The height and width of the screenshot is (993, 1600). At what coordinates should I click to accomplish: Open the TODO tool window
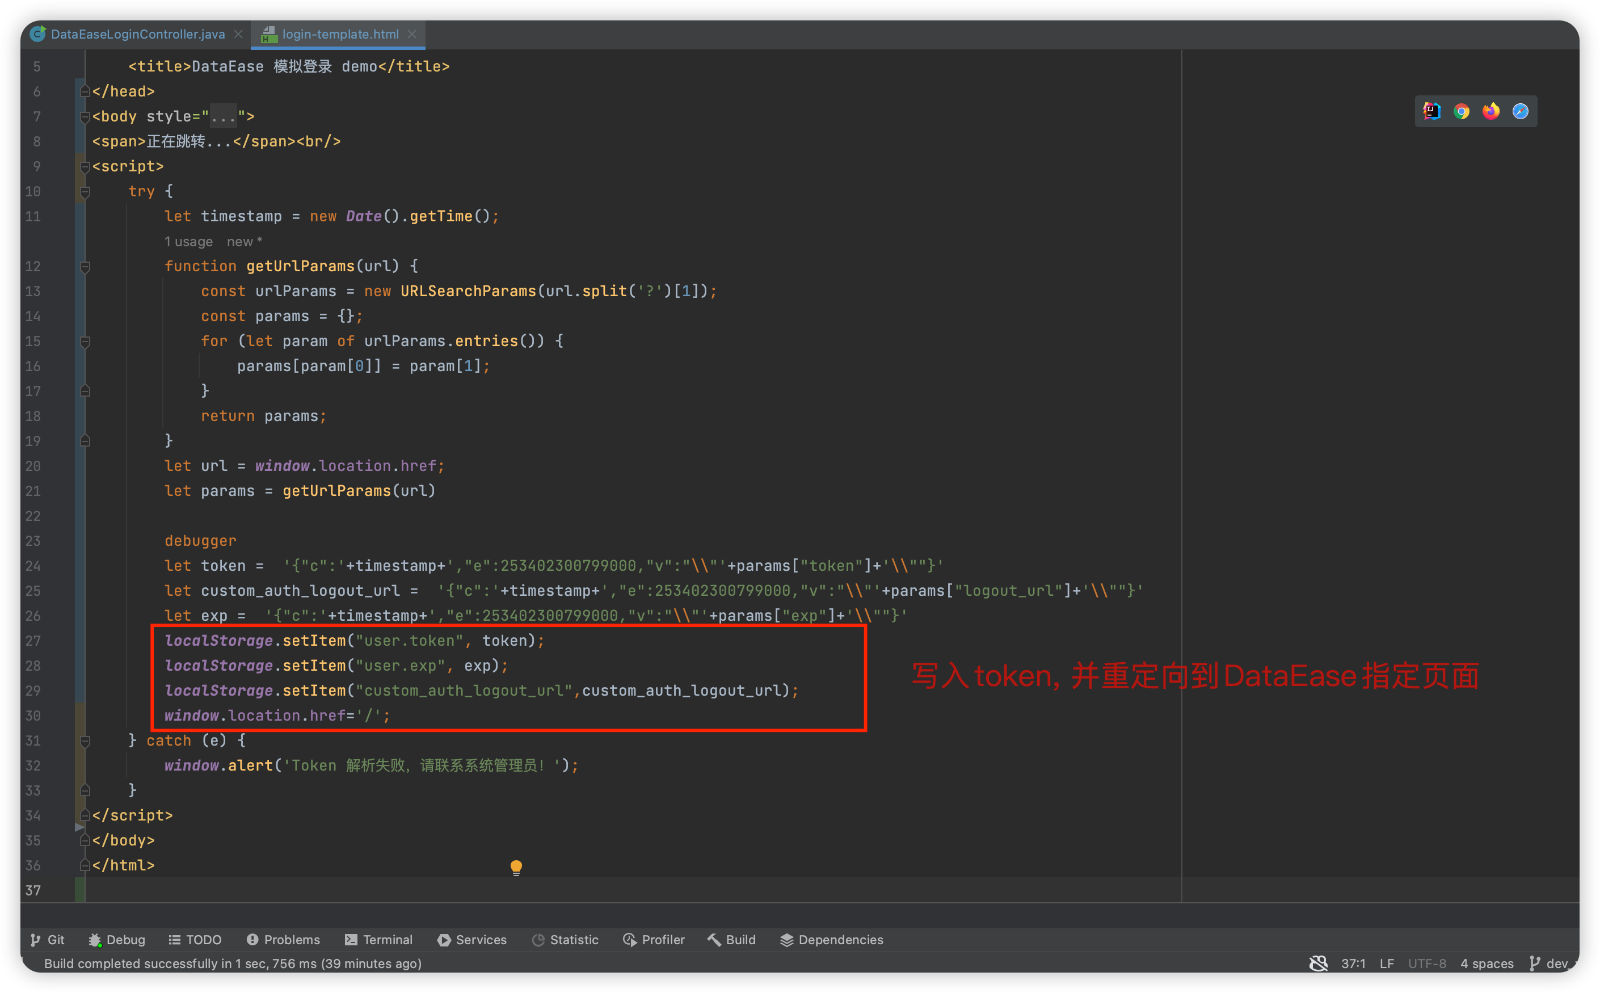pyautogui.click(x=195, y=939)
